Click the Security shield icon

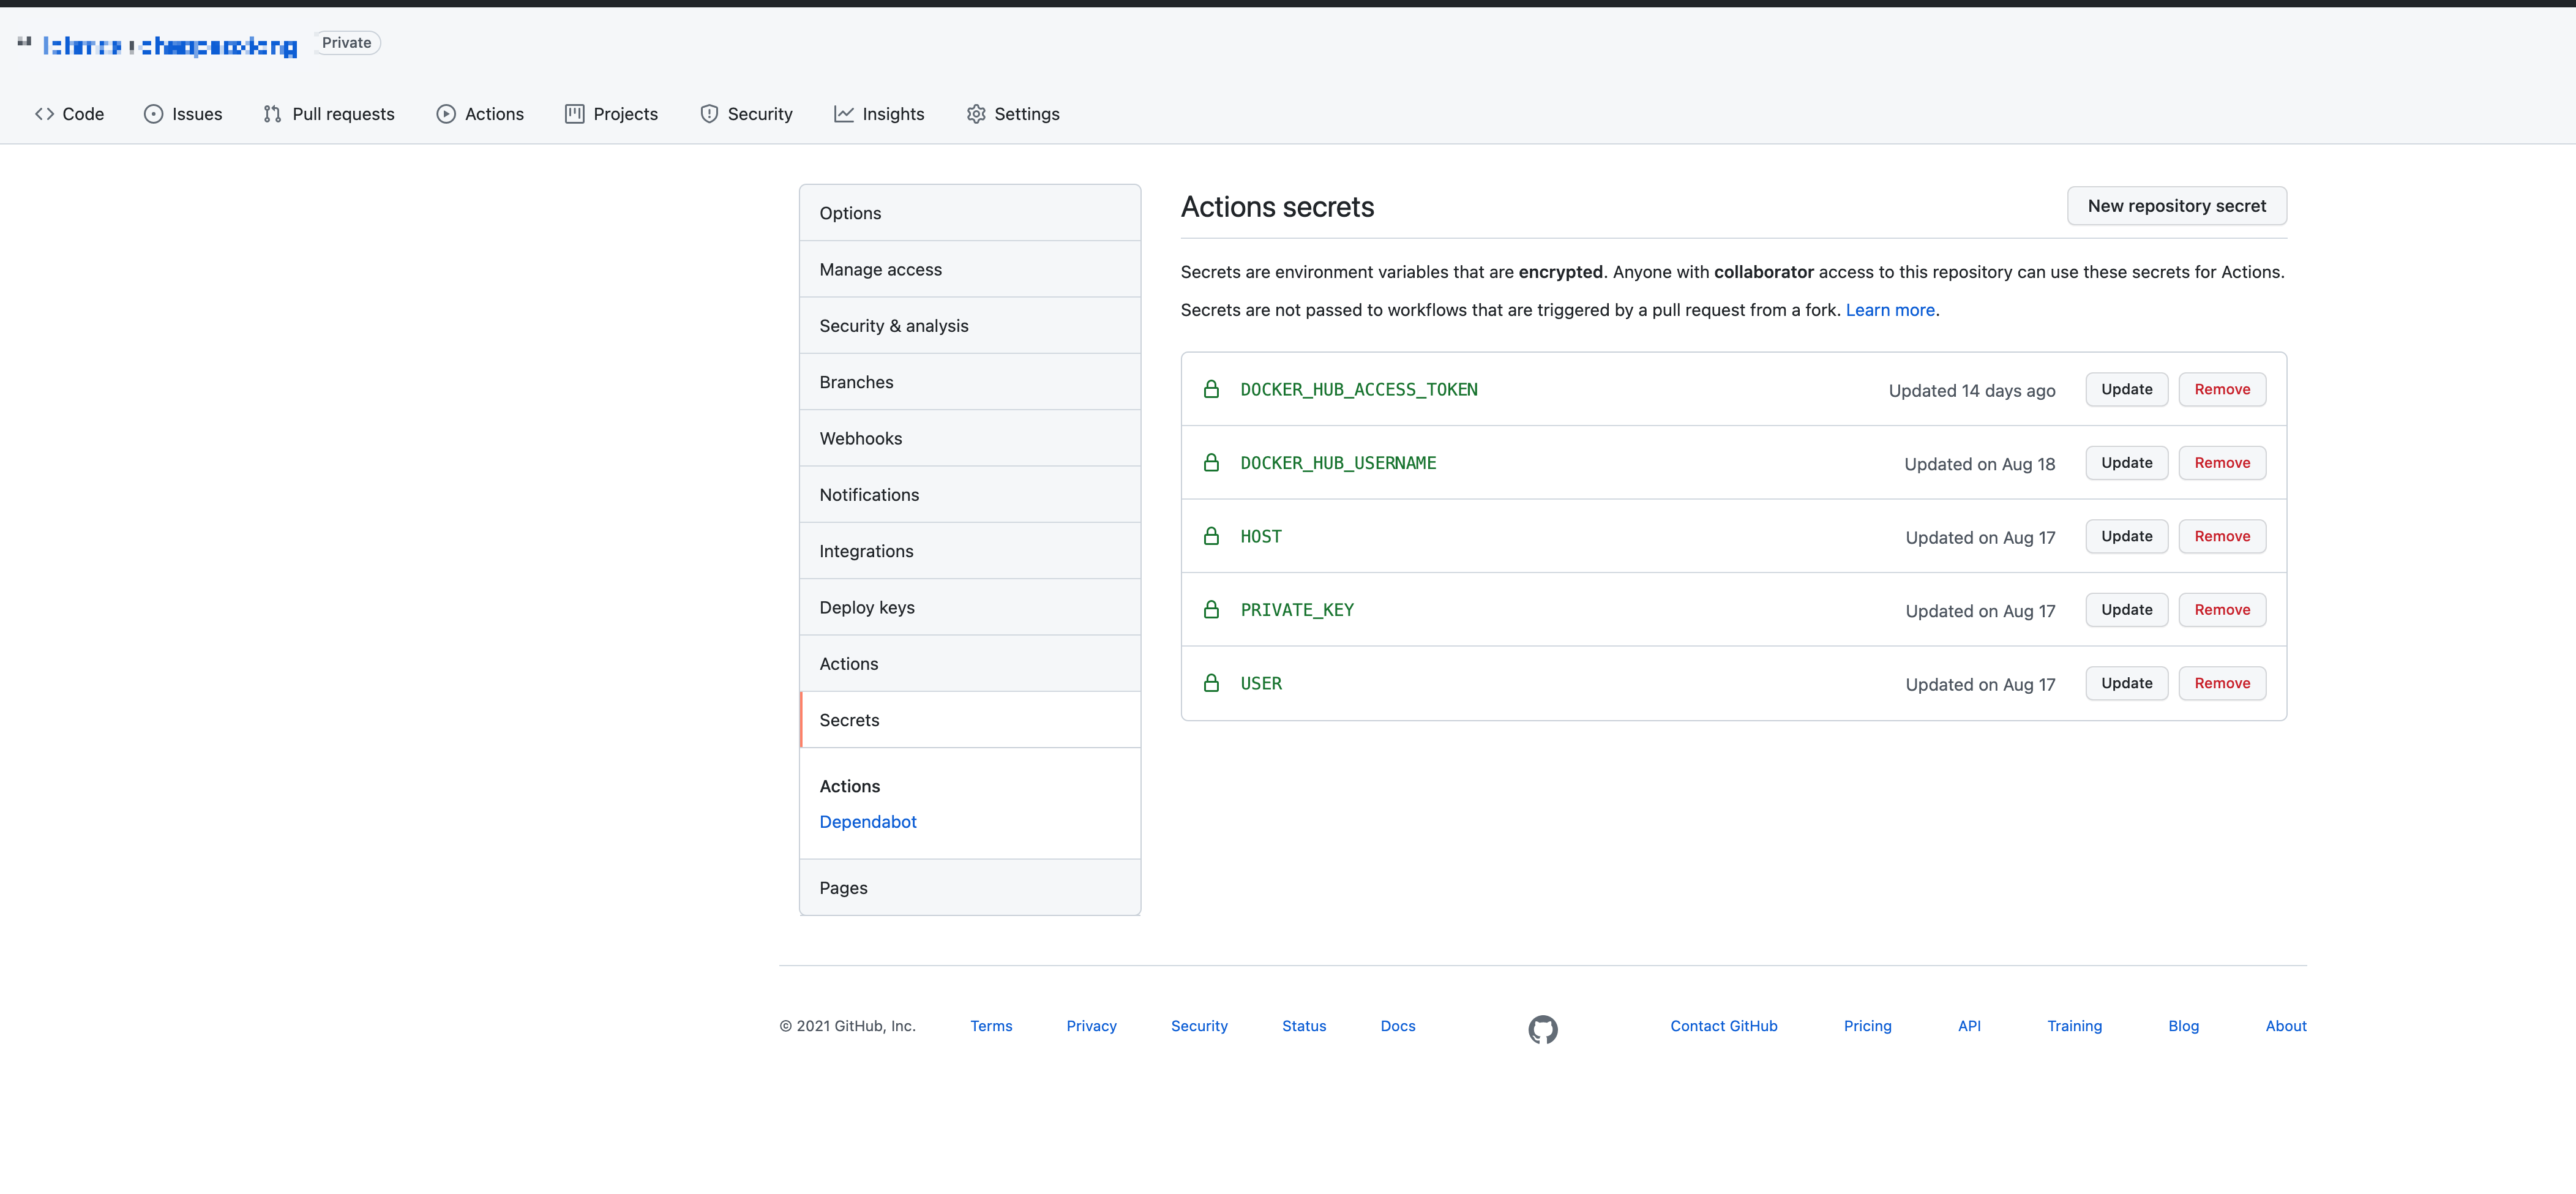tap(709, 114)
